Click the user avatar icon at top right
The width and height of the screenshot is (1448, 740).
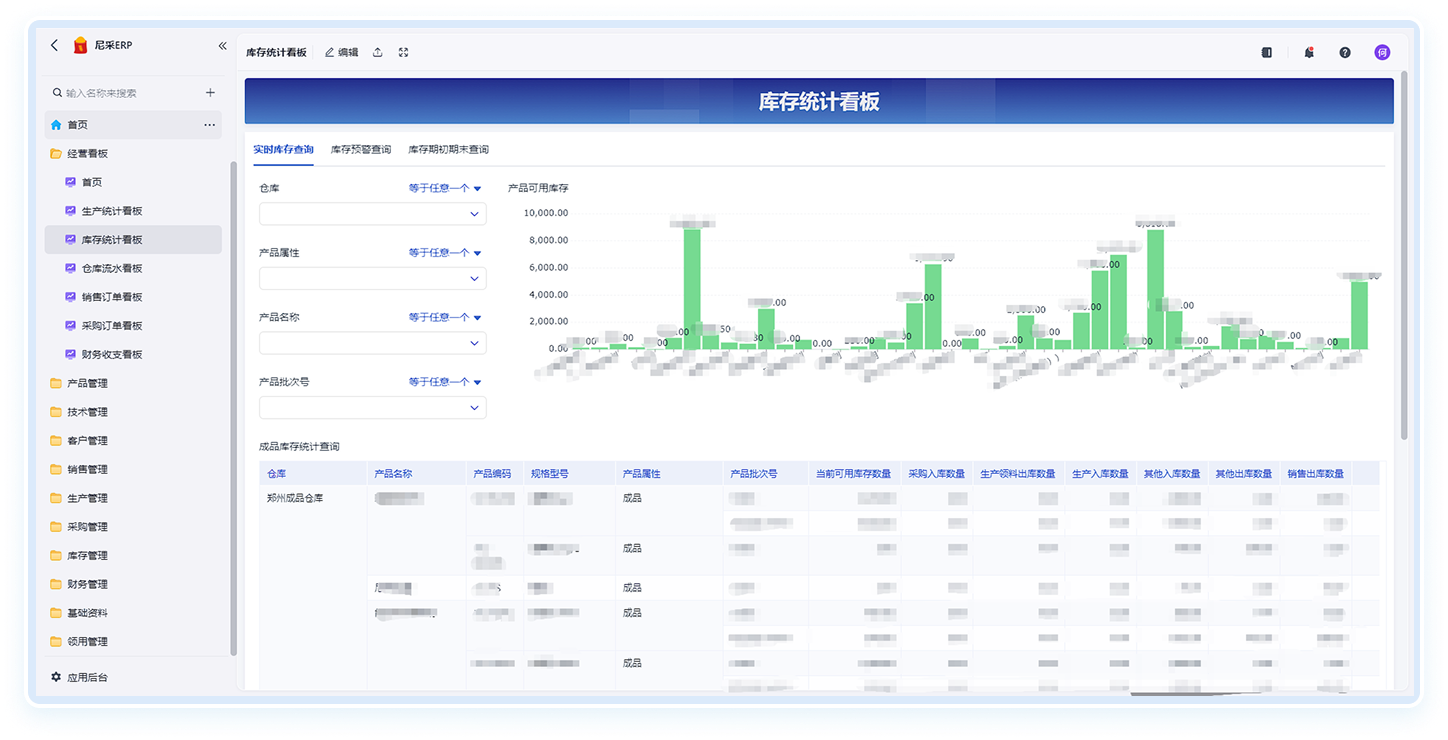(1382, 53)
